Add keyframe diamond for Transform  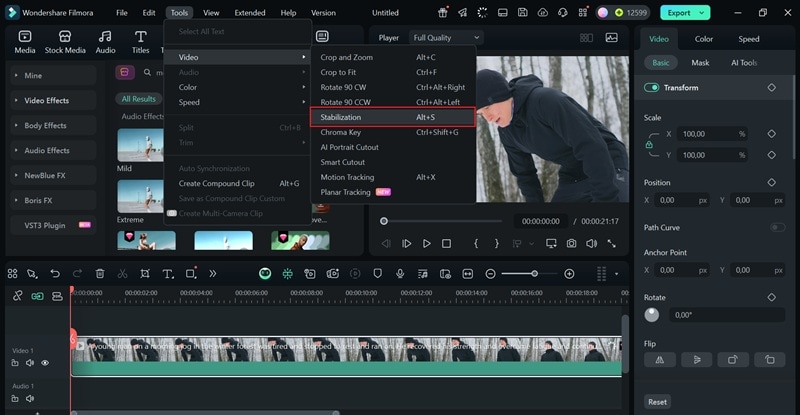point(771,87)
